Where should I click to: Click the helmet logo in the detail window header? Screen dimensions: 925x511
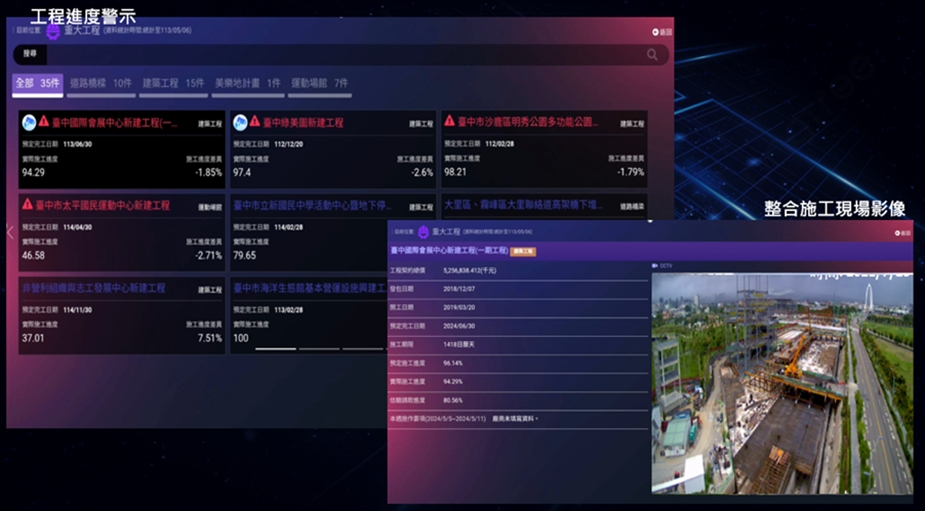423,232
